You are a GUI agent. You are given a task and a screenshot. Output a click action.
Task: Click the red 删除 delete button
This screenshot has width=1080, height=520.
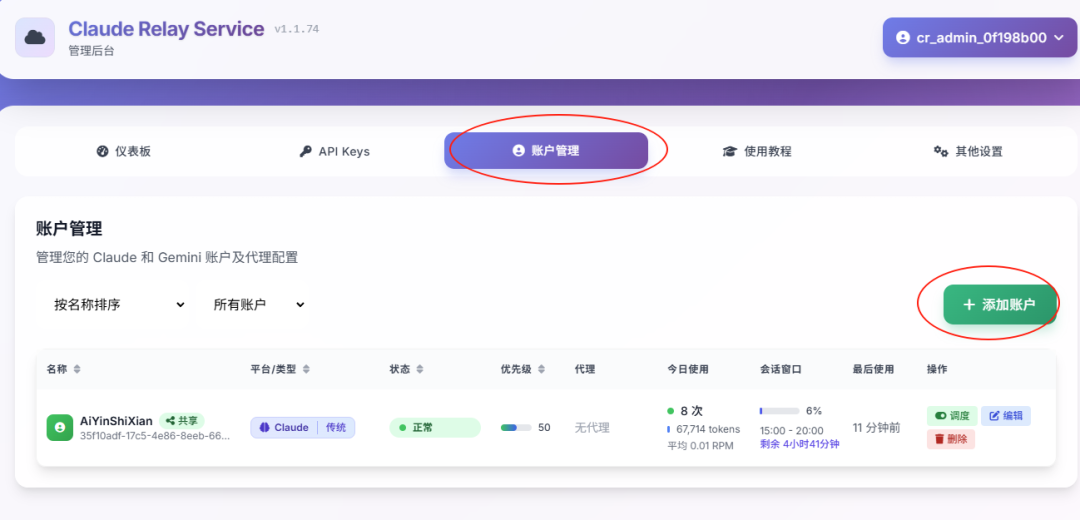[951, 439]
